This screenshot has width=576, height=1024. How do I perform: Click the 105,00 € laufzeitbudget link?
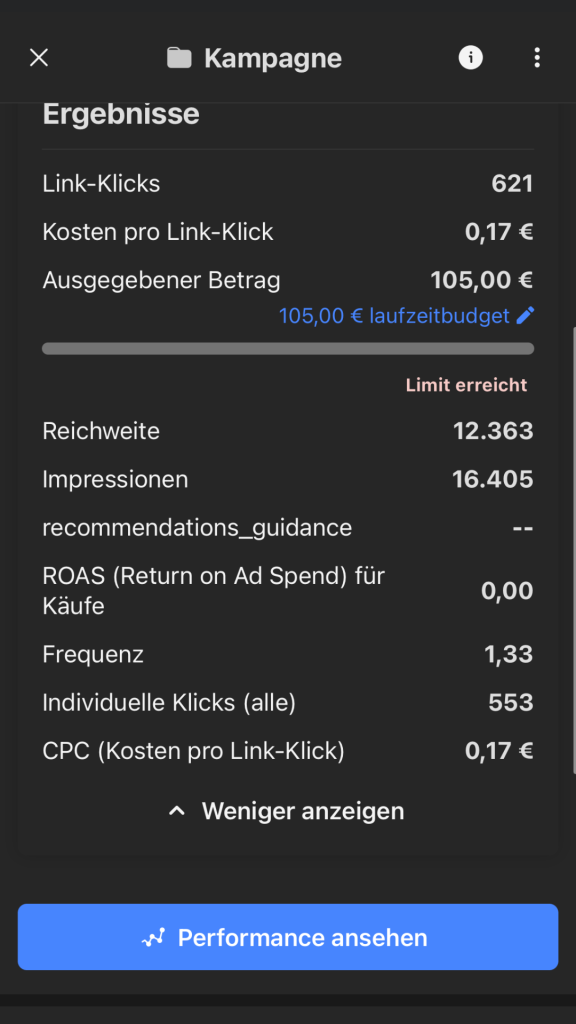pos(394,316)
